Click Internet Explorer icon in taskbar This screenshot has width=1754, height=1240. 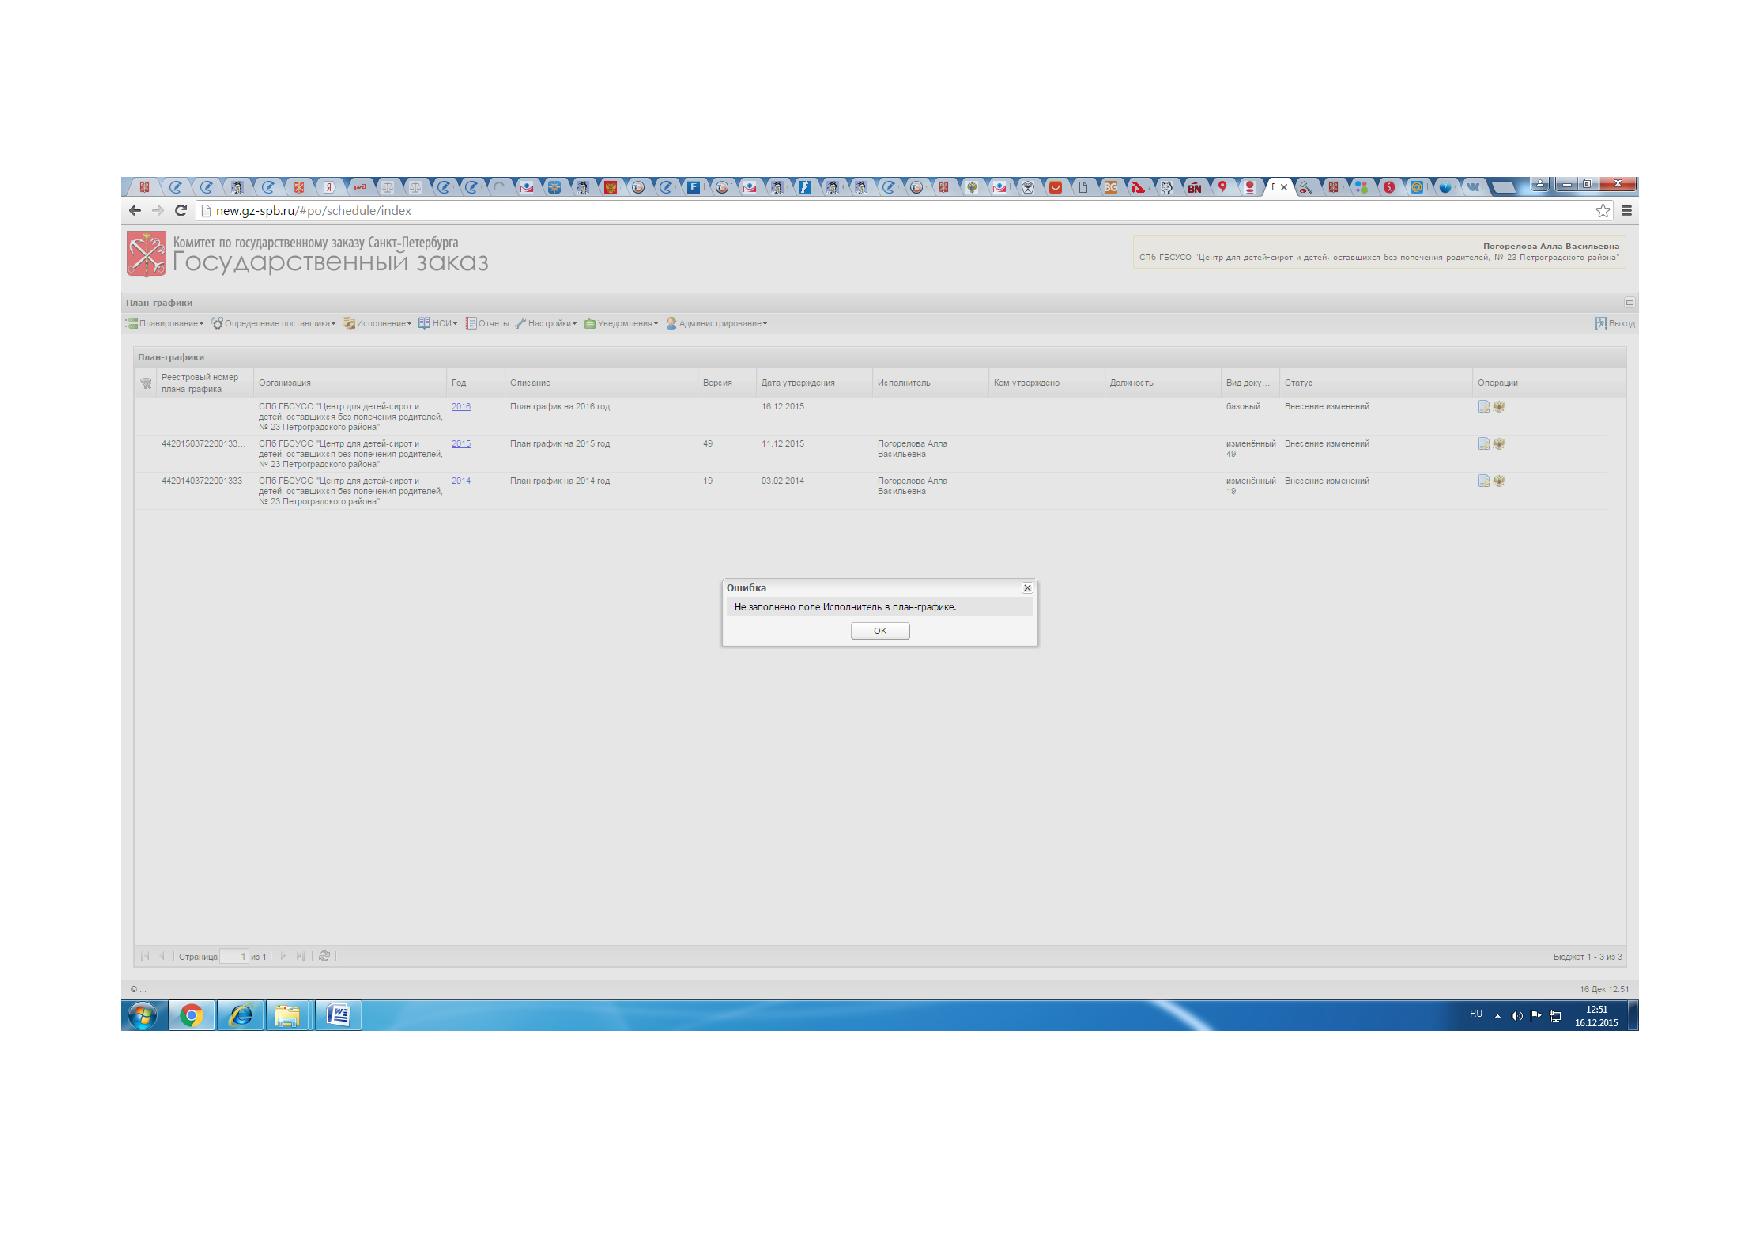coord(240,1016)
